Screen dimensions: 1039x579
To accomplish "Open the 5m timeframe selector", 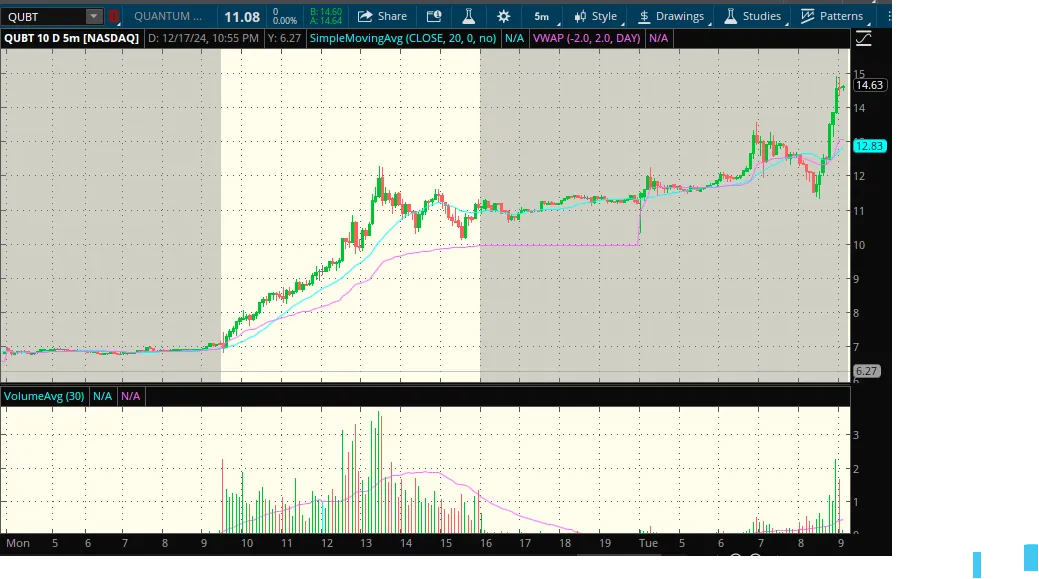I will point(541,16).
